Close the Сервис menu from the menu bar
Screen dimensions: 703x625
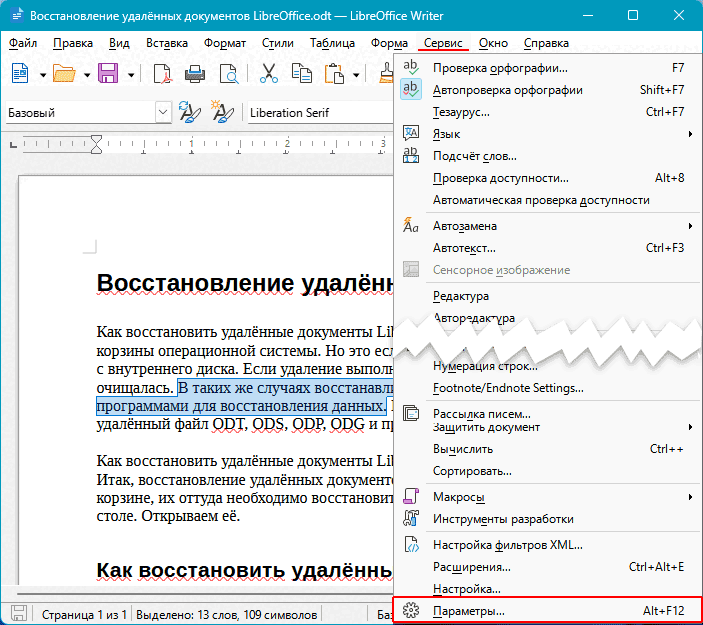pos(443,43)
